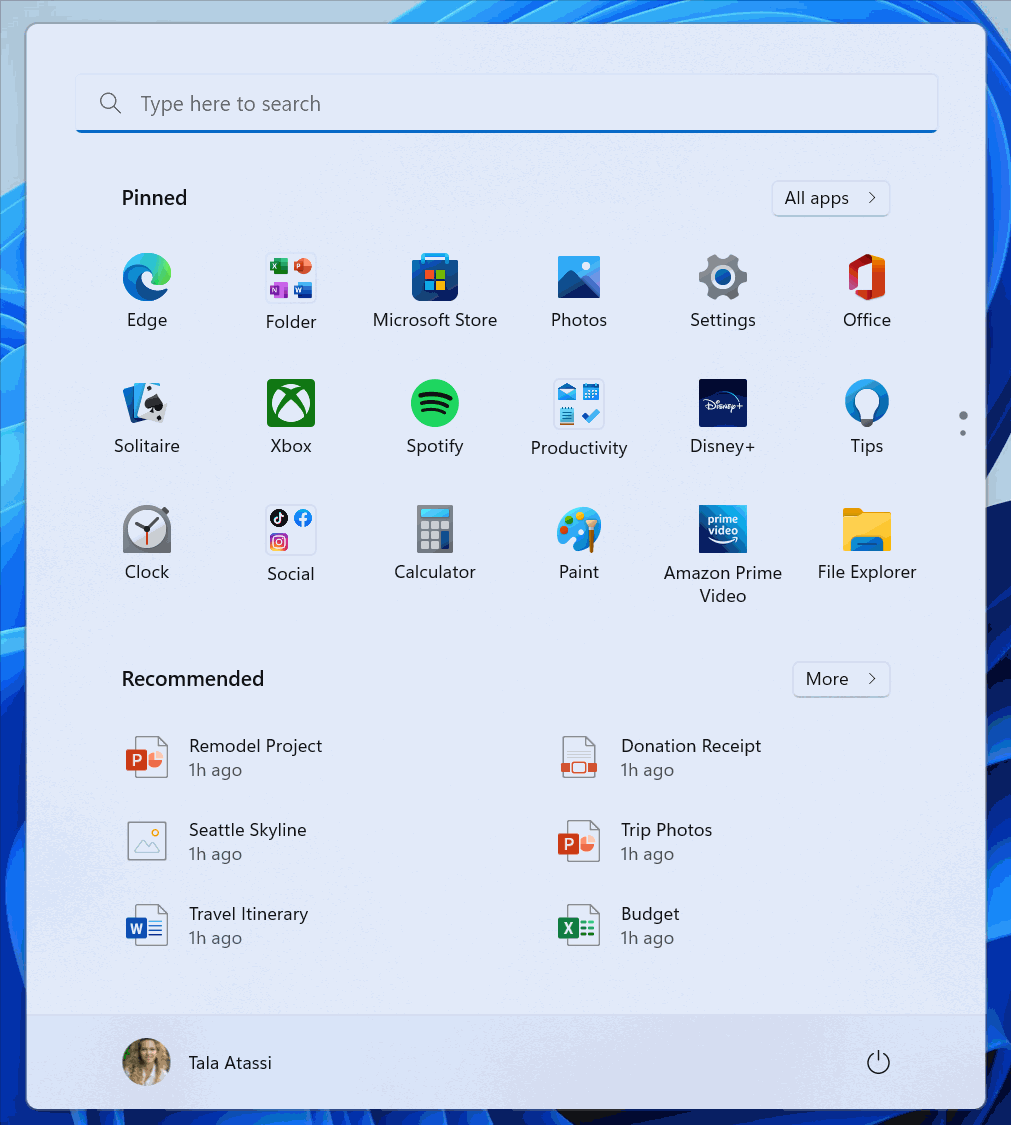
Task: Launch the Office app
Action: (x=866, y=277)
